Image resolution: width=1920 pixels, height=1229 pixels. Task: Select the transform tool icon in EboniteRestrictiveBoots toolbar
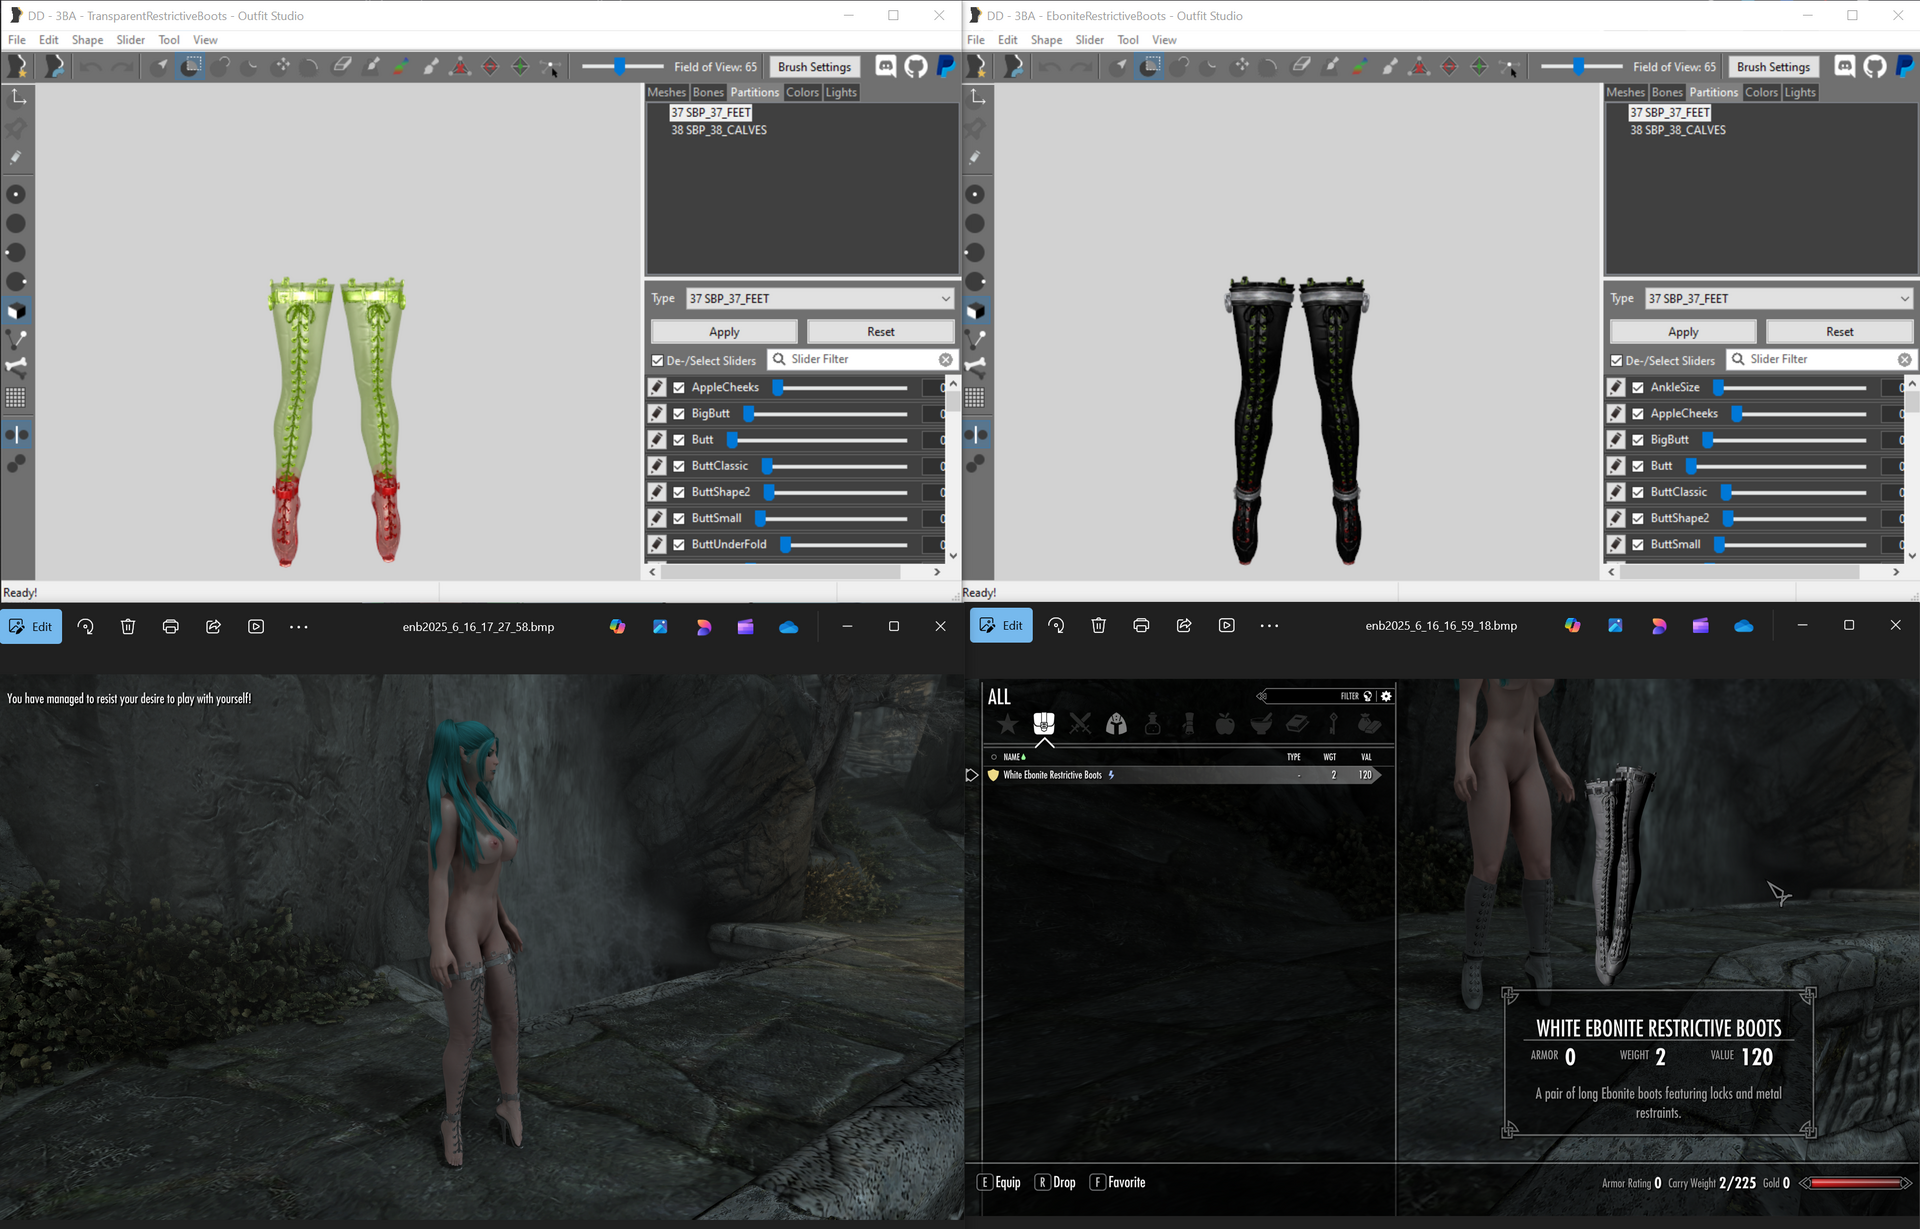(x=1240, y=66)
